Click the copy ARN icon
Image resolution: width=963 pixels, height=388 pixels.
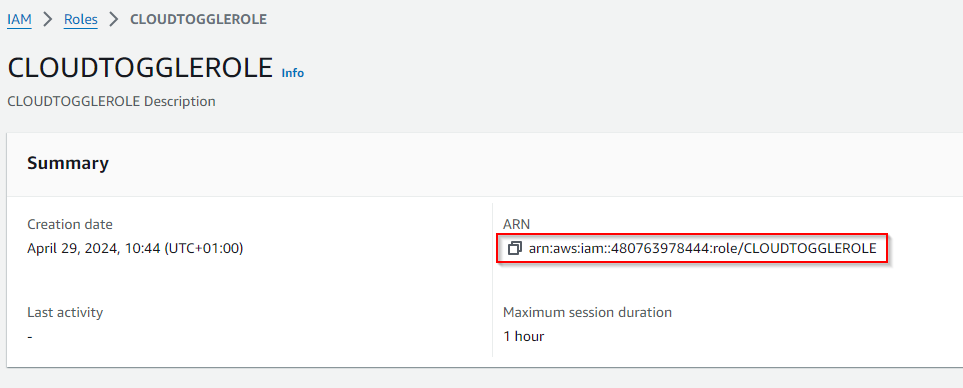point(515,249)
